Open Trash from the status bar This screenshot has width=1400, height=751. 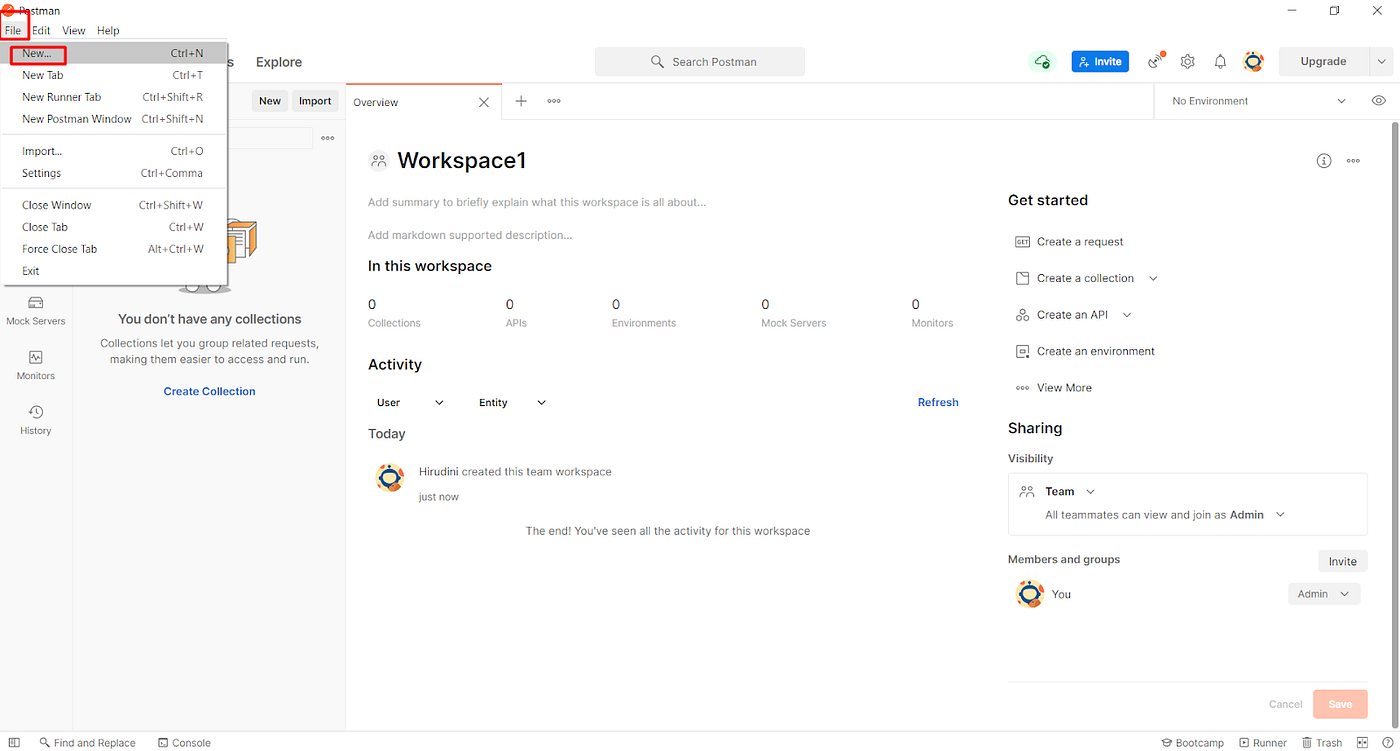pyautogui.click(x=1322, y=743)
